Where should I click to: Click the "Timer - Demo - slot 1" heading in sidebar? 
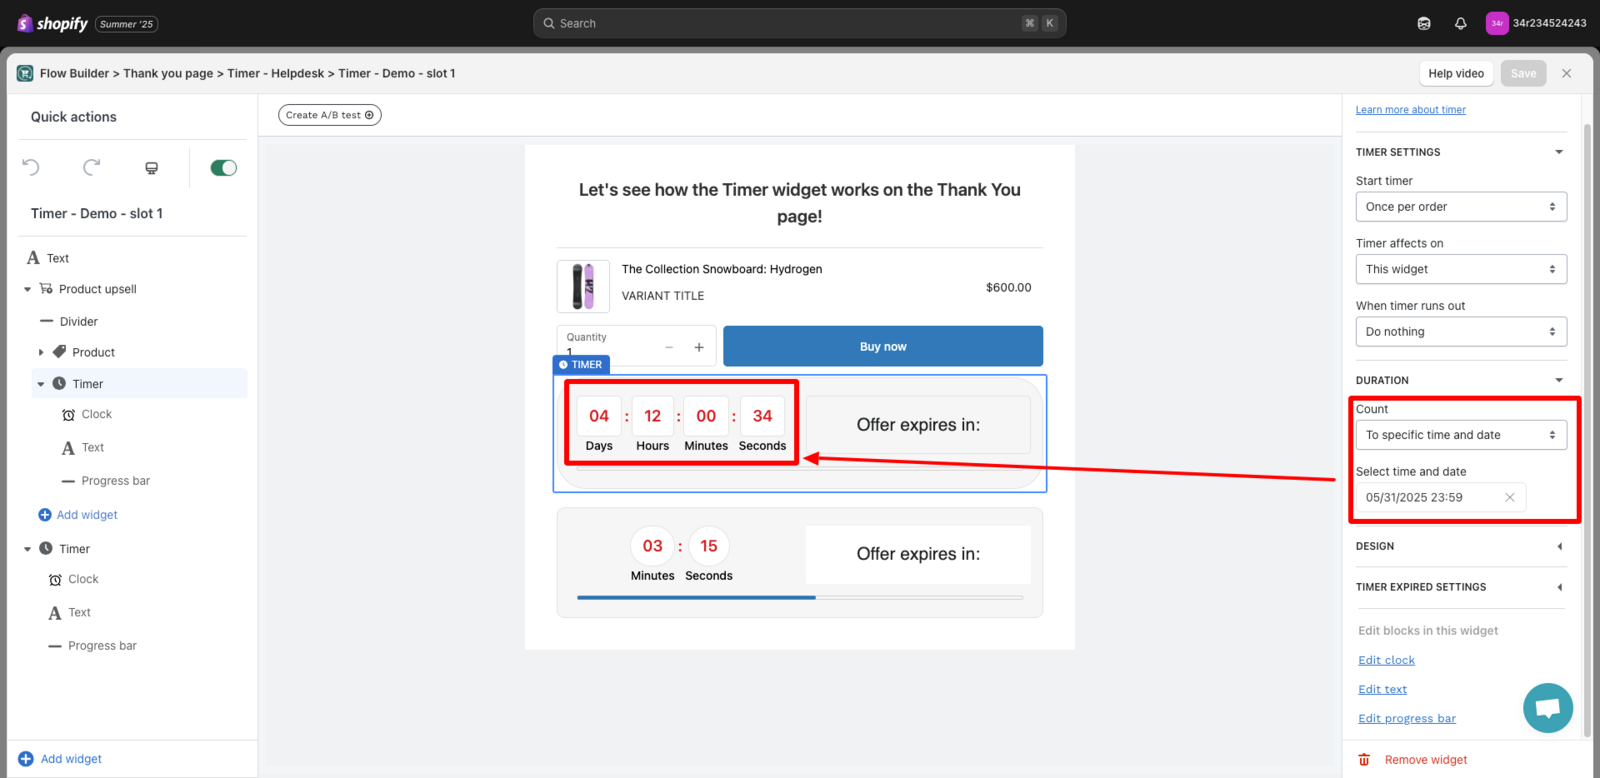[x=97, y=213]
